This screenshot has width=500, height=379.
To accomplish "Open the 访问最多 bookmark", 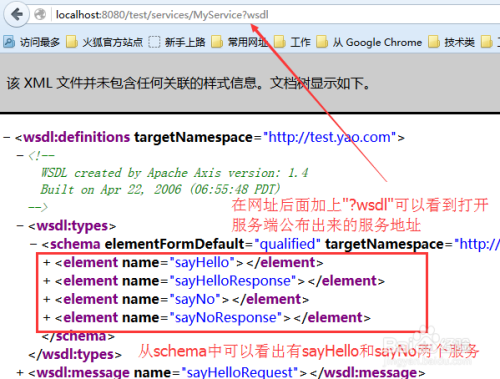I will [x=32, y=42].
